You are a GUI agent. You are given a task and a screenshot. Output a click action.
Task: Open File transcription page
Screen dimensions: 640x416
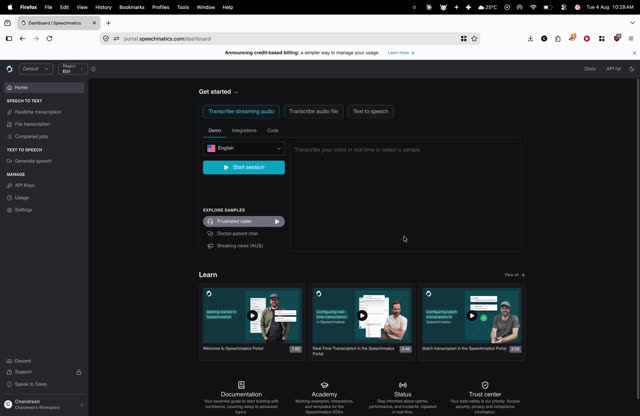click(32, 124)
